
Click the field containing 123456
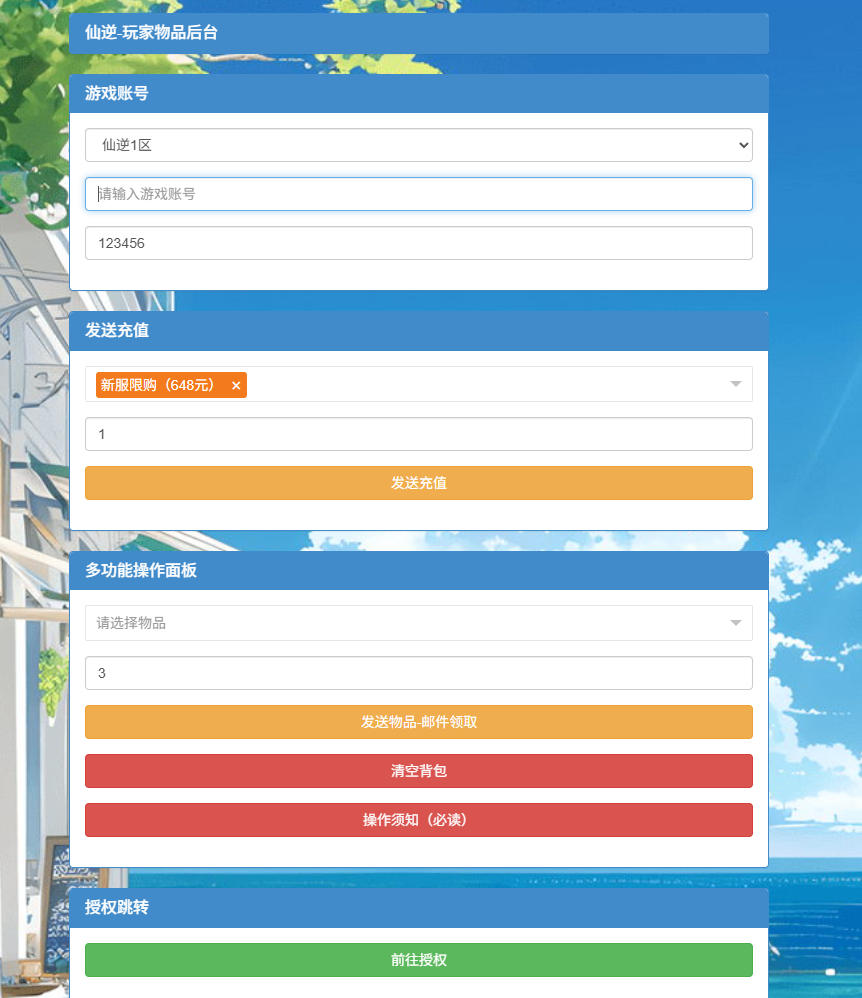tap(418, 243)
